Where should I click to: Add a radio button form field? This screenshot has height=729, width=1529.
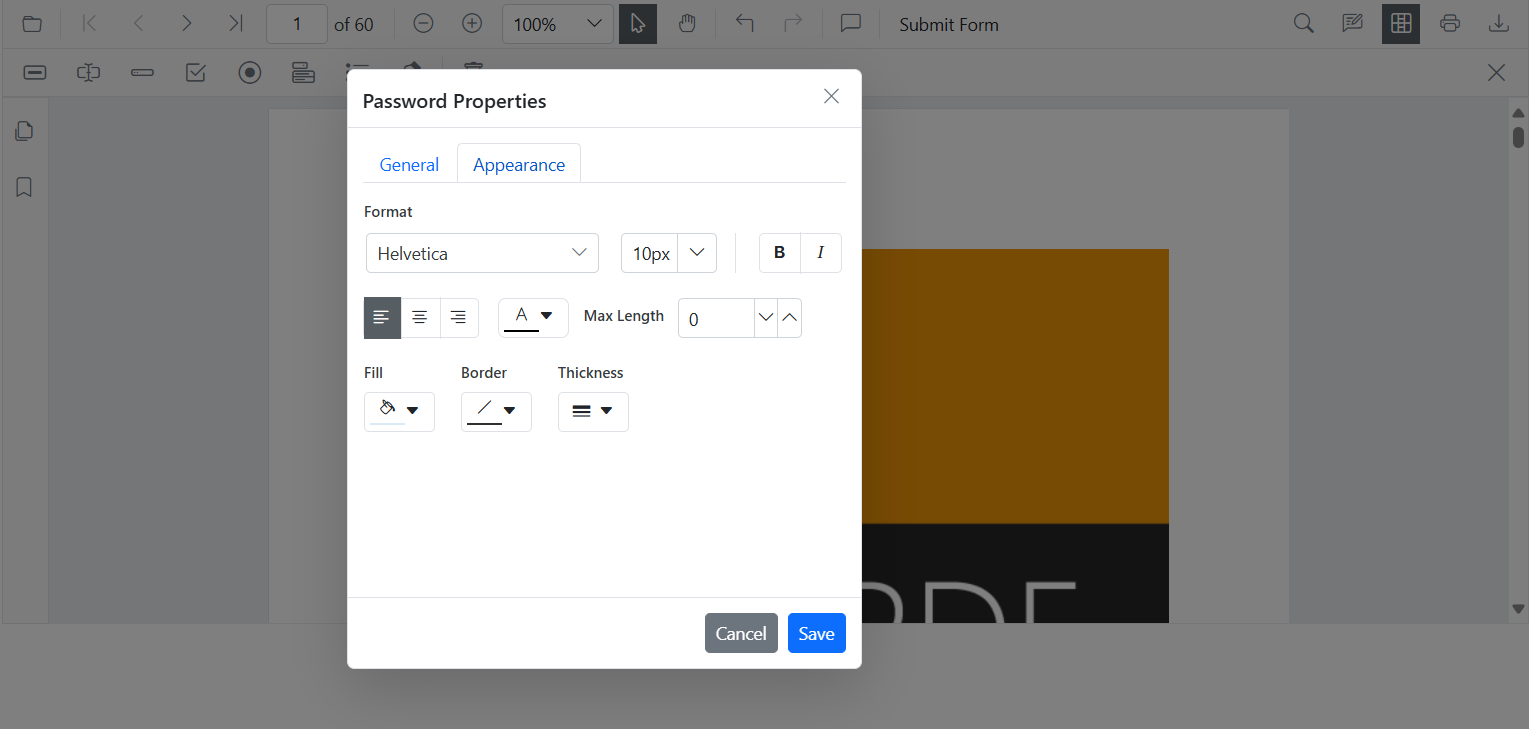(250, 72)
